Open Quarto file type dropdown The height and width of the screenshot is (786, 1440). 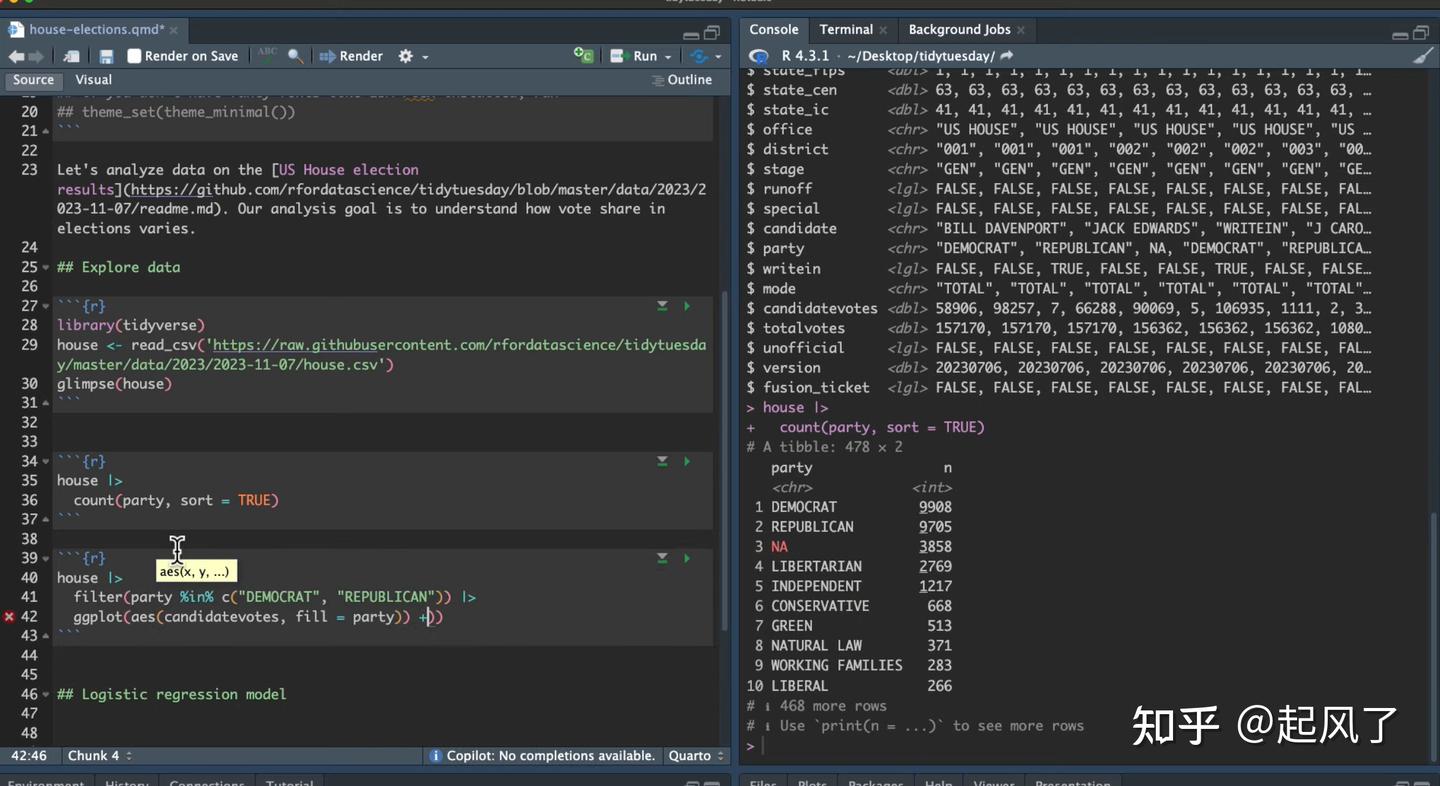pyautogui.click(x=696, y=756)
